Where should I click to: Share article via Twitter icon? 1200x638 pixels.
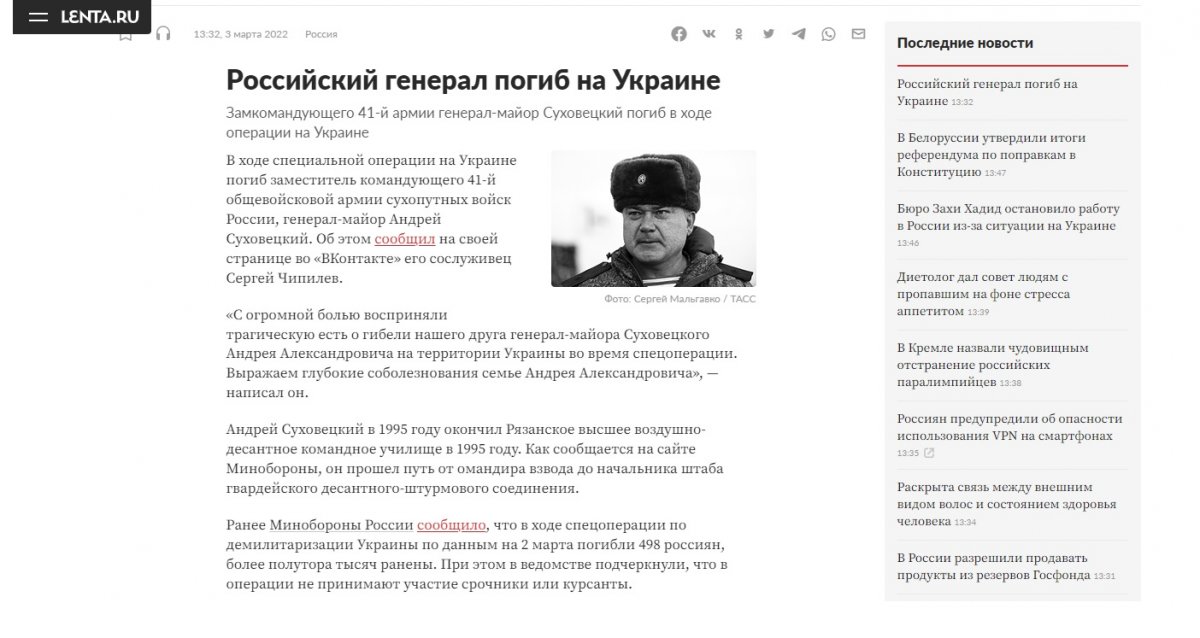pyautogui.click(x=768, y=34)
